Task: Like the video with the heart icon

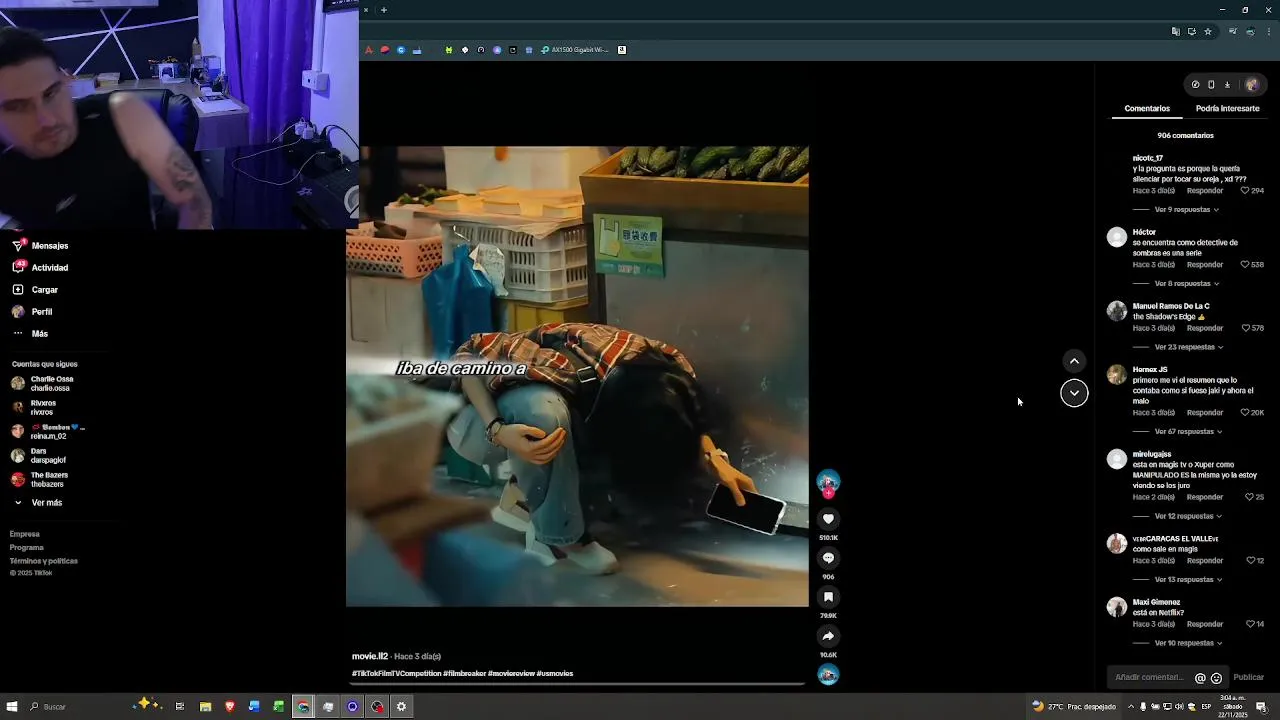Action: (x=828, y=519)
